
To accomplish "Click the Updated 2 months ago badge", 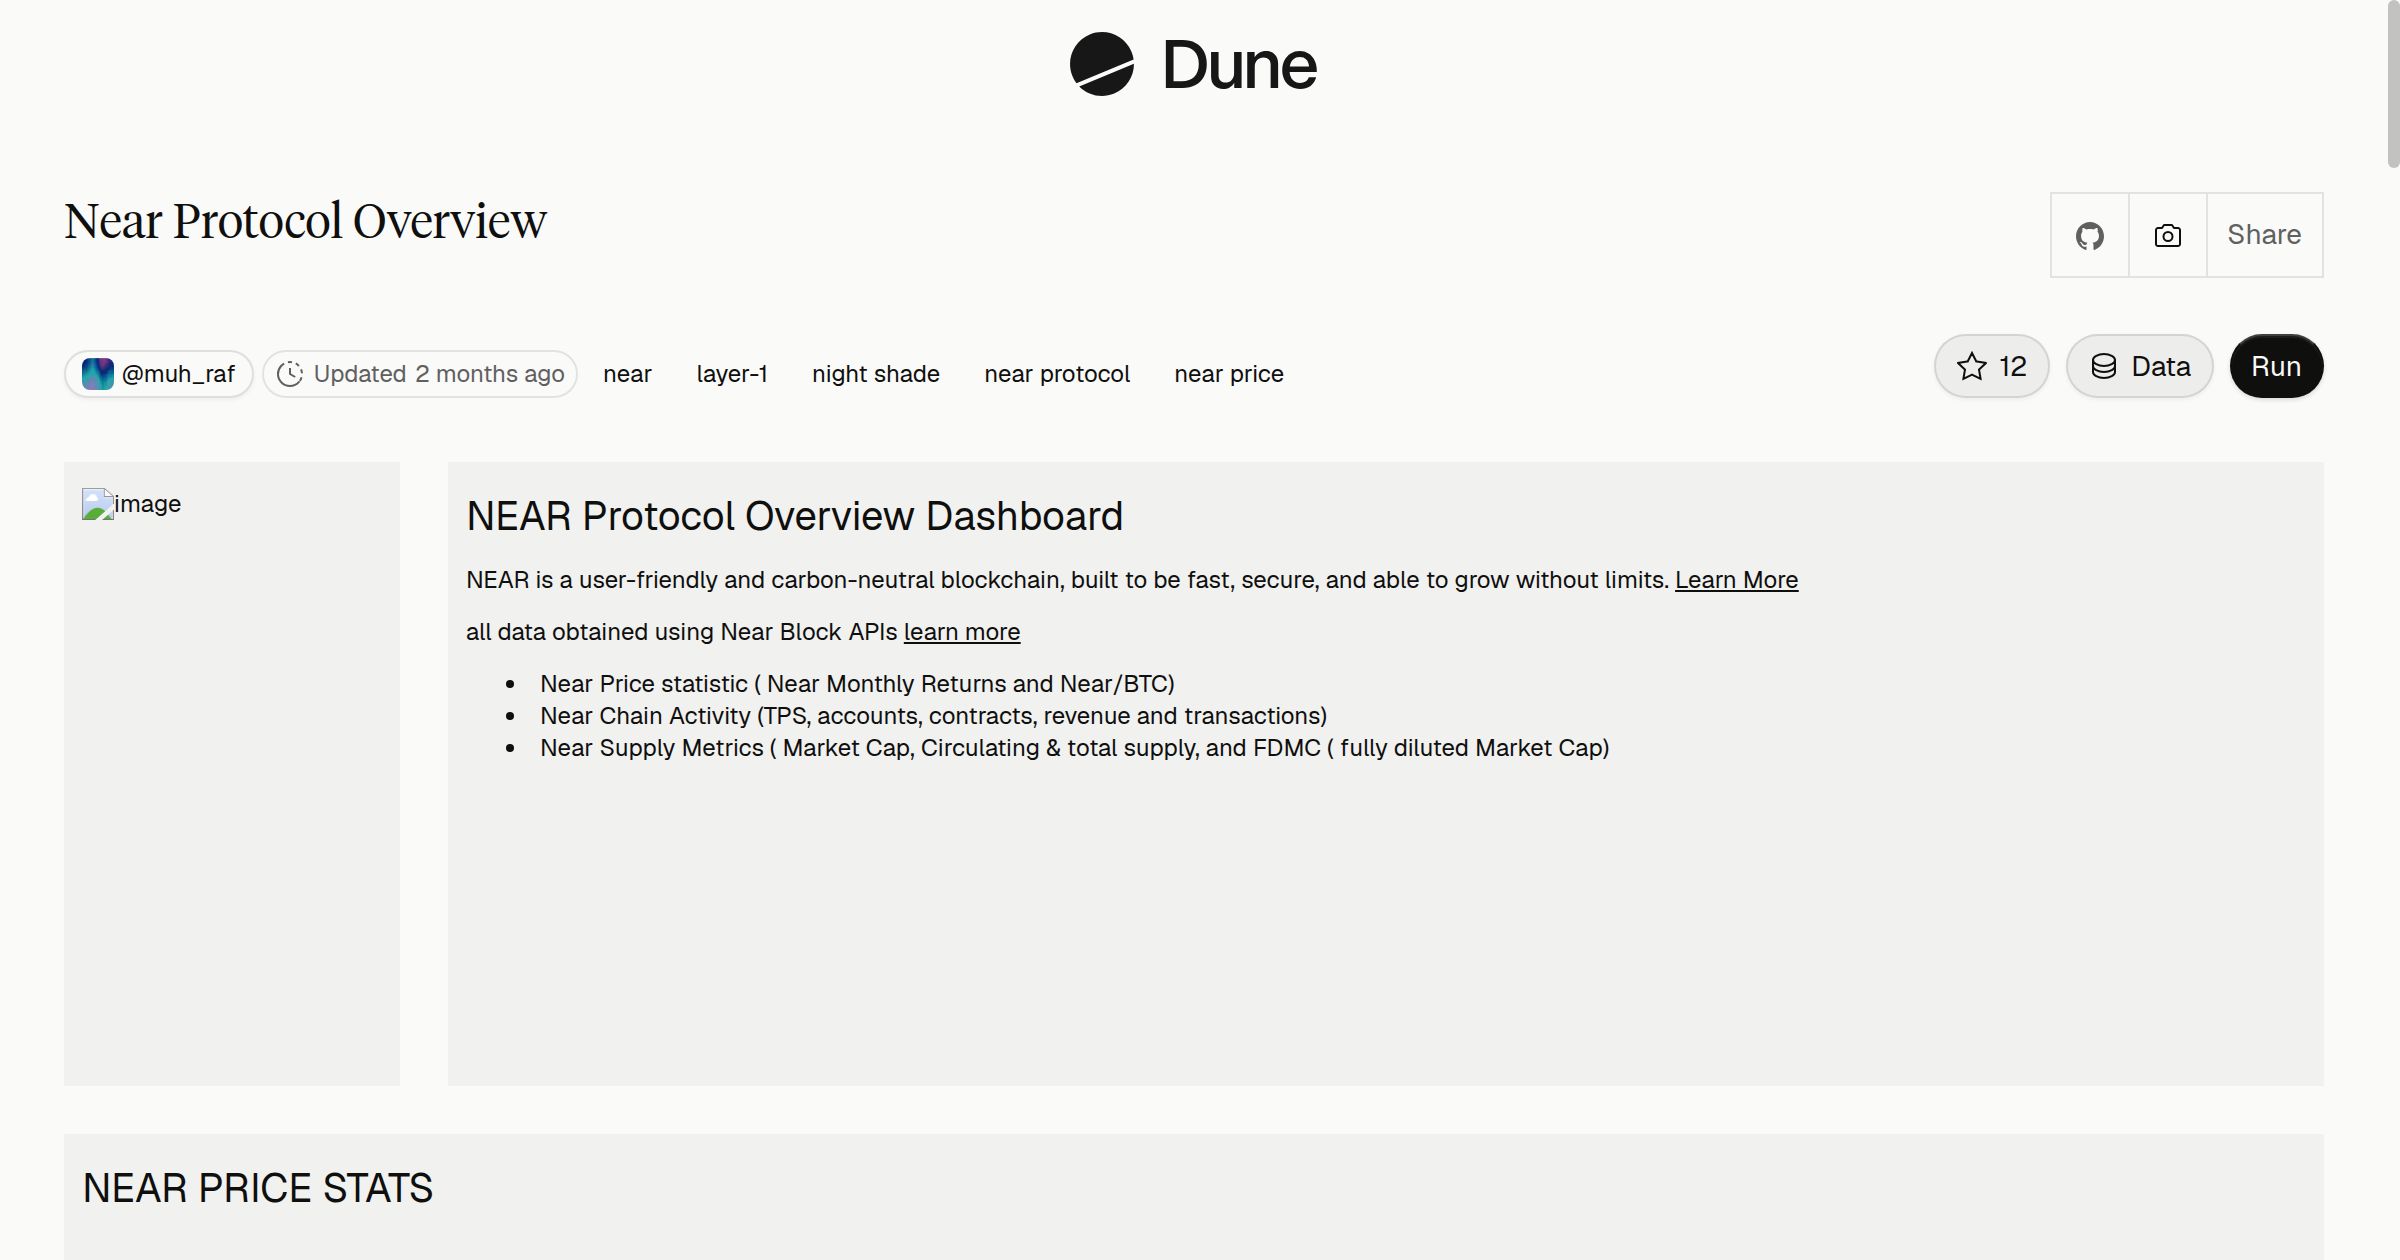I will point(420,374).
